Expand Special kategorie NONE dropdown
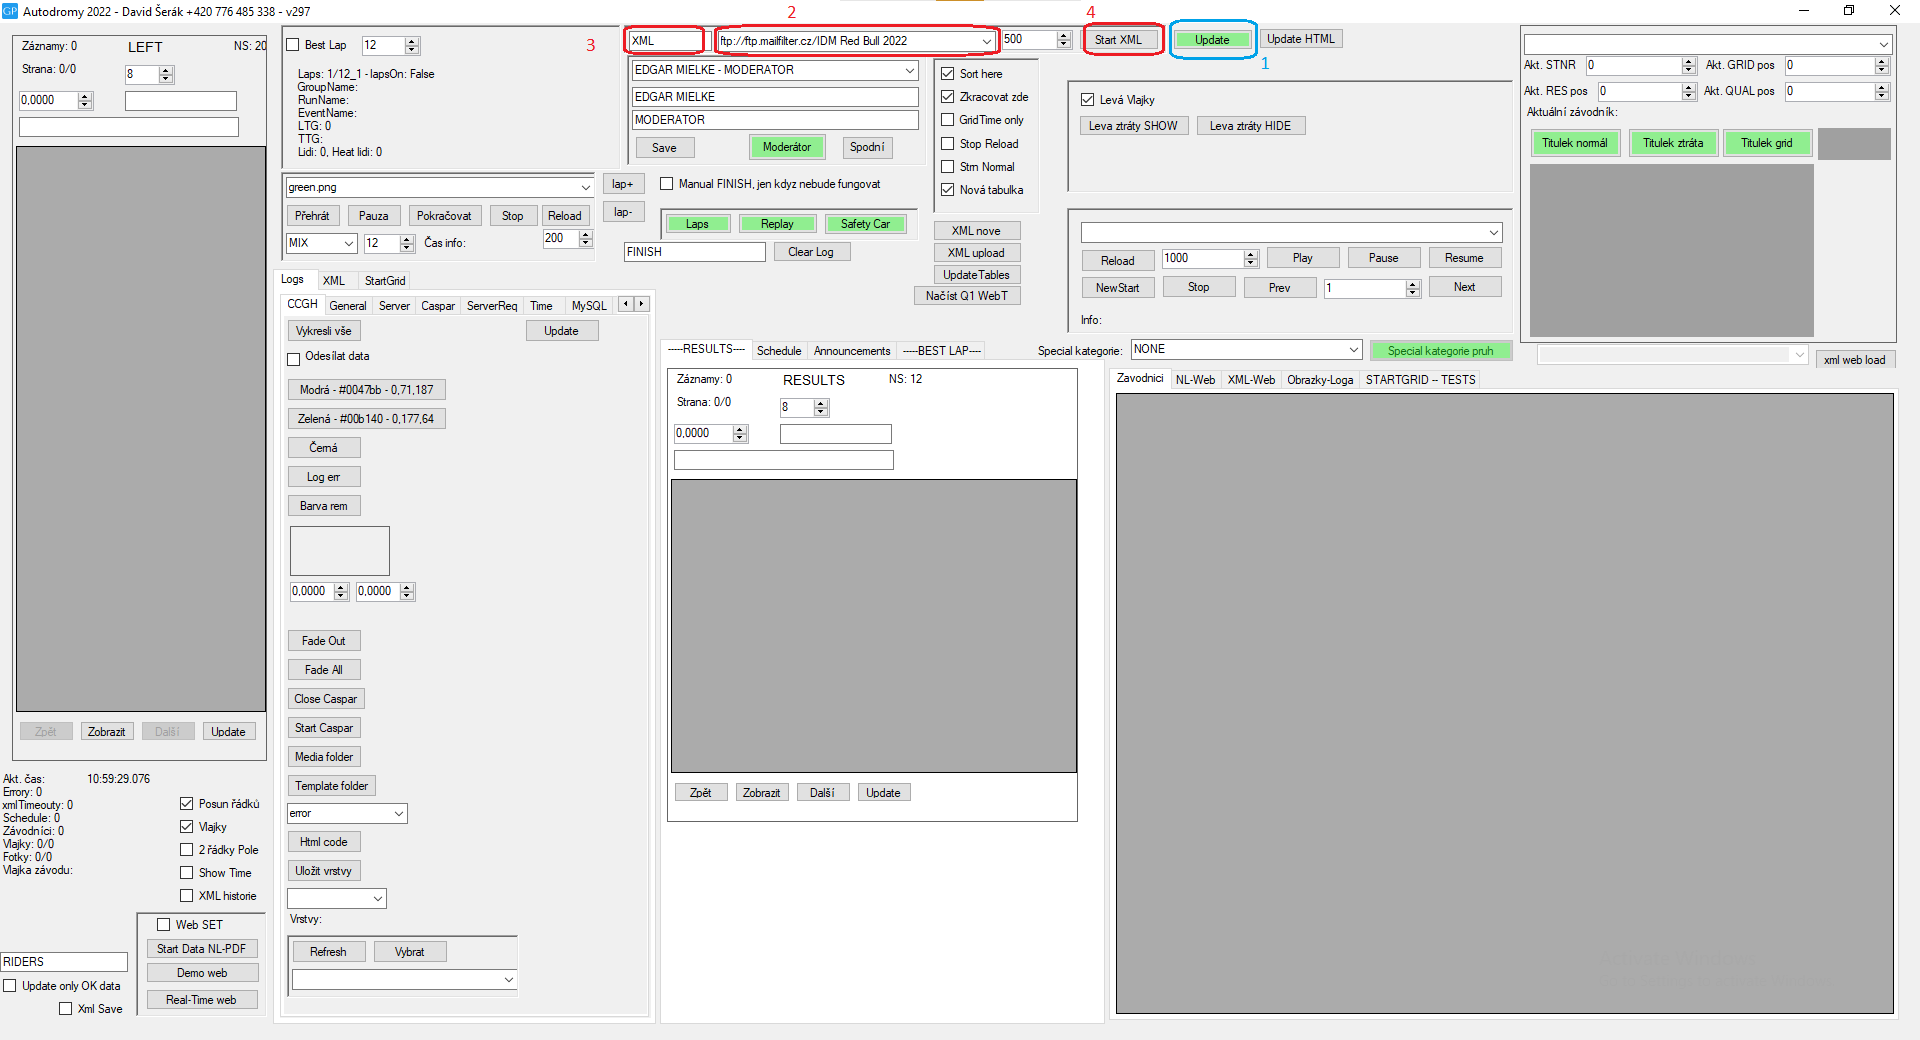Viewport: 1920px width, 1040px height. pos(1353,349)
